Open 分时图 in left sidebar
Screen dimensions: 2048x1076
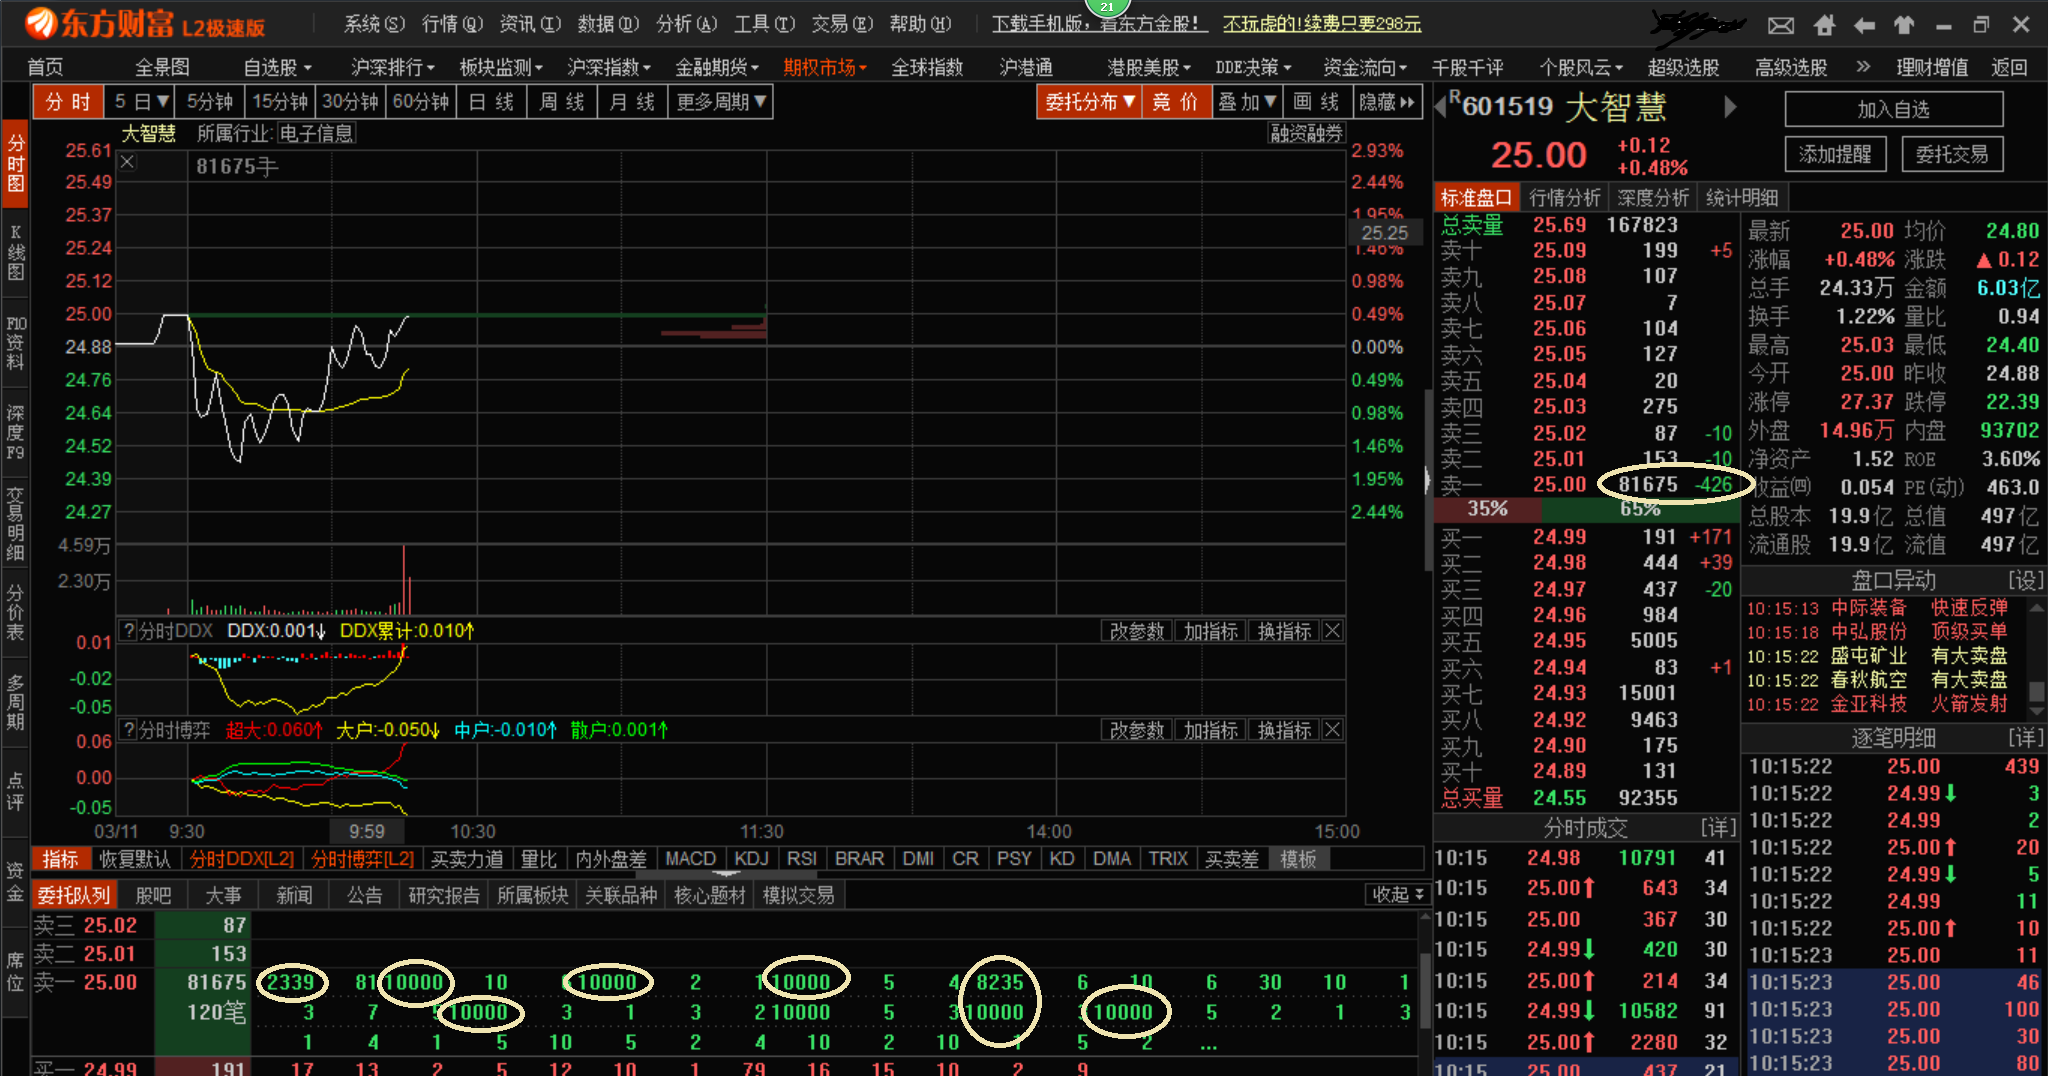[16, 163]
